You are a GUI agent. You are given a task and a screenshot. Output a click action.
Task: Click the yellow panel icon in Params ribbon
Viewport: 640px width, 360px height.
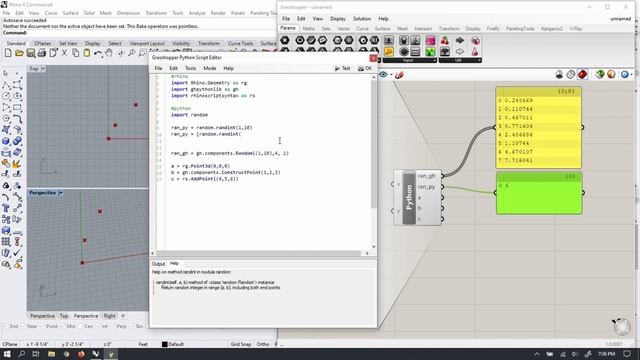(389, 52)
